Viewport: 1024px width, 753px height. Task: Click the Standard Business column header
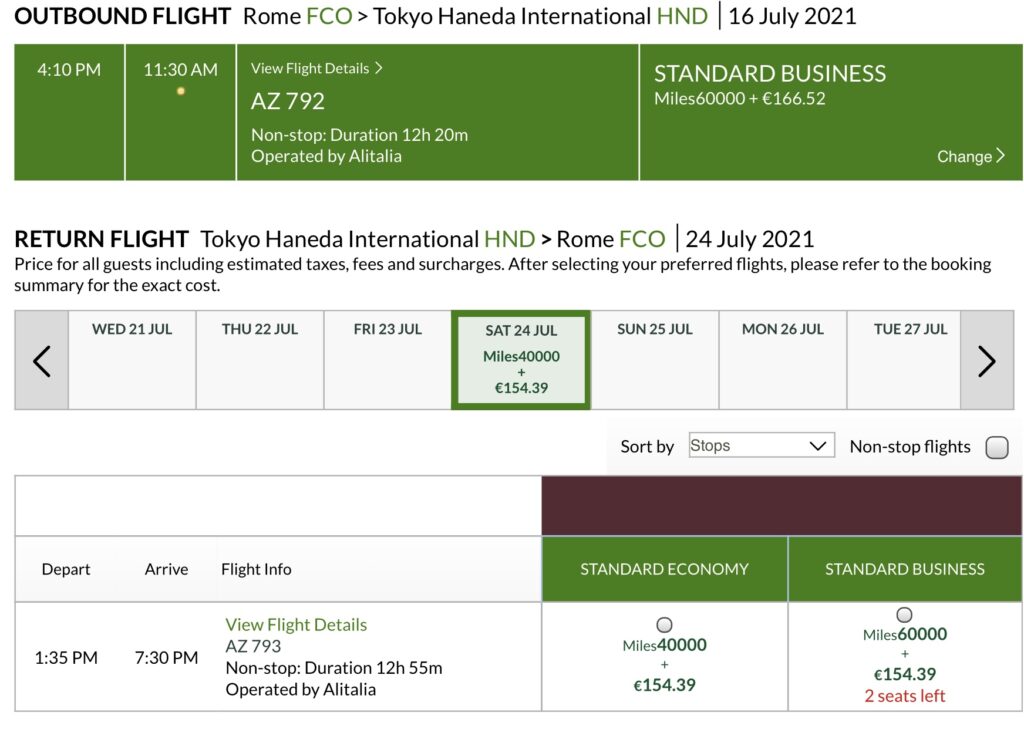[x=904, y=569]
